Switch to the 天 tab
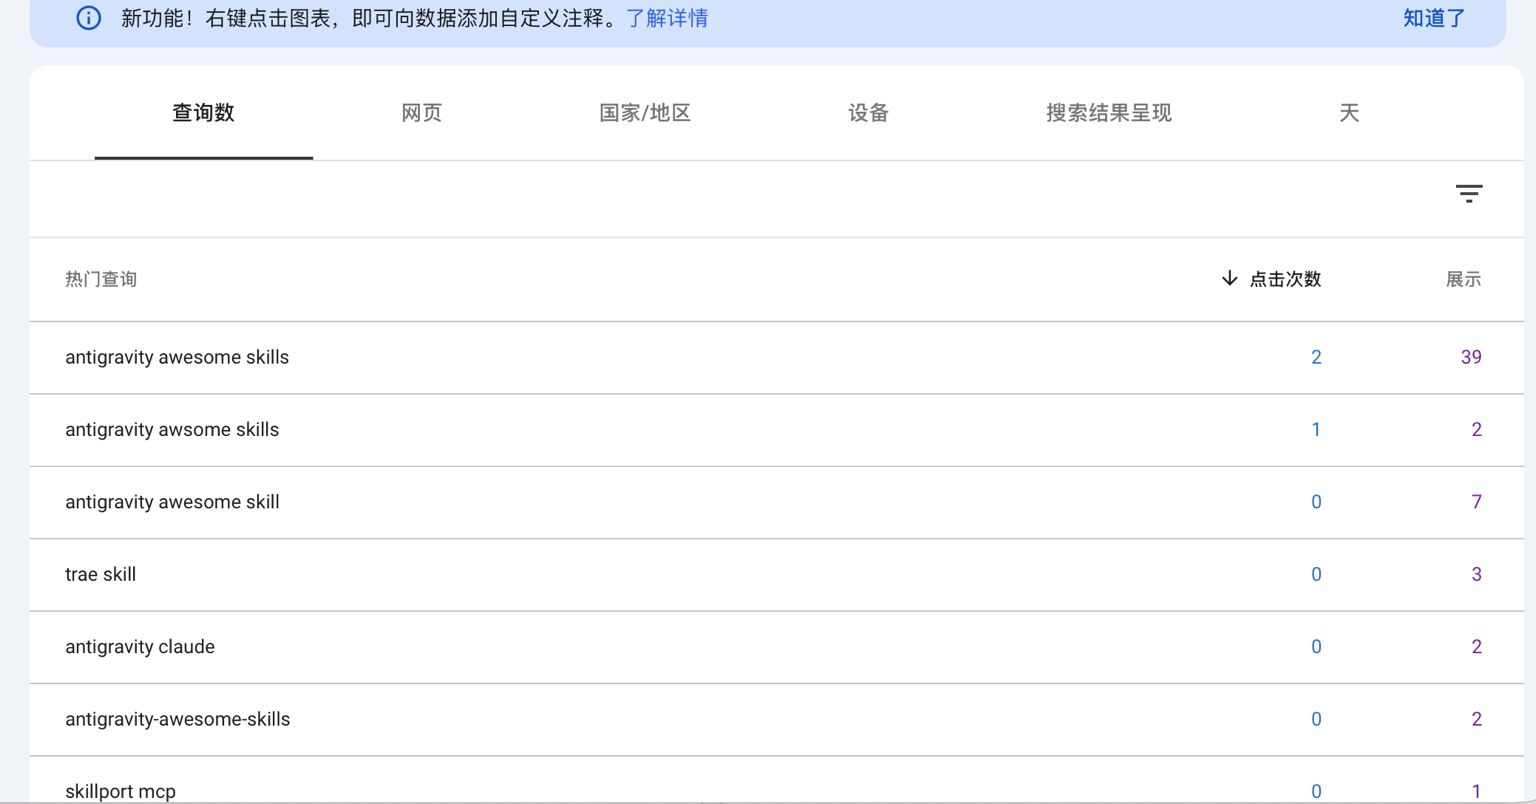1536x804 pixels. tap(1350, 113)
